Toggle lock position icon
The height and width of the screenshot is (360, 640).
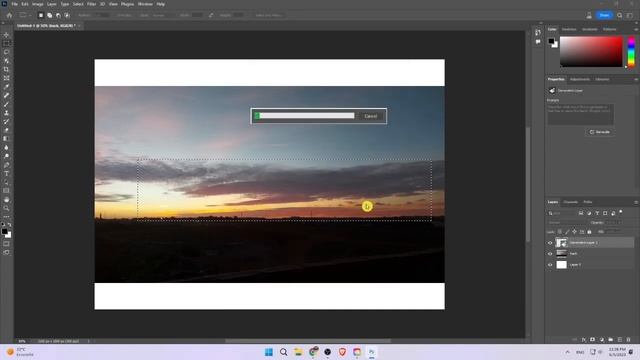tap(574, 232)
